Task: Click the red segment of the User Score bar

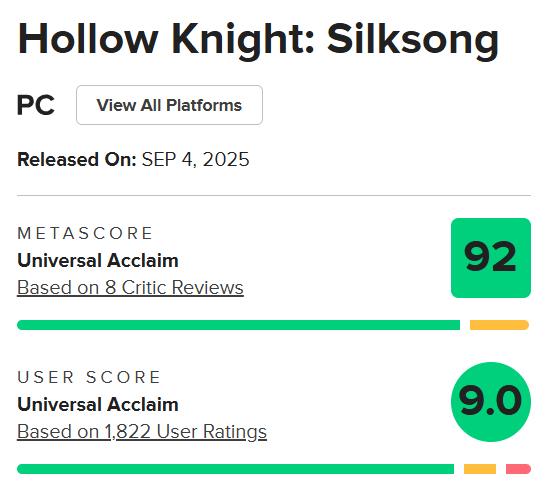Action: pyautogui.click(x=518, y=469)
